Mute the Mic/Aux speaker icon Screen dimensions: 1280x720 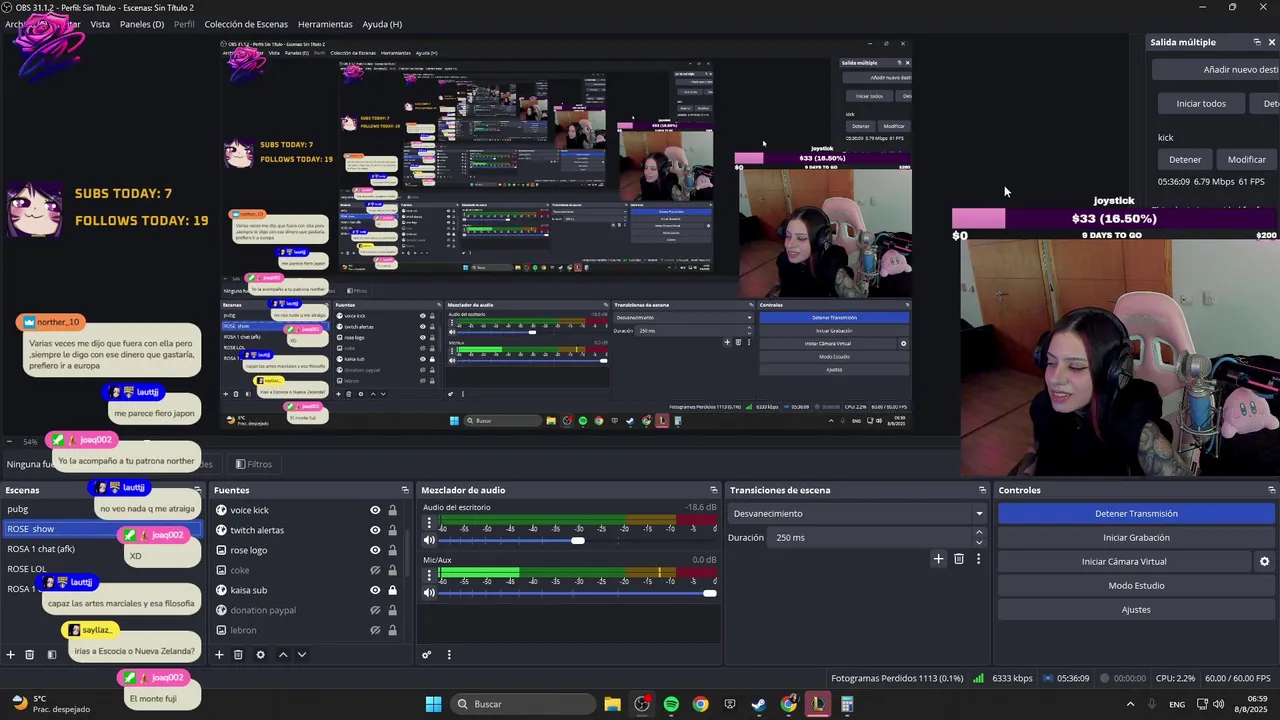pyautogui.click(x=429, y=593)
